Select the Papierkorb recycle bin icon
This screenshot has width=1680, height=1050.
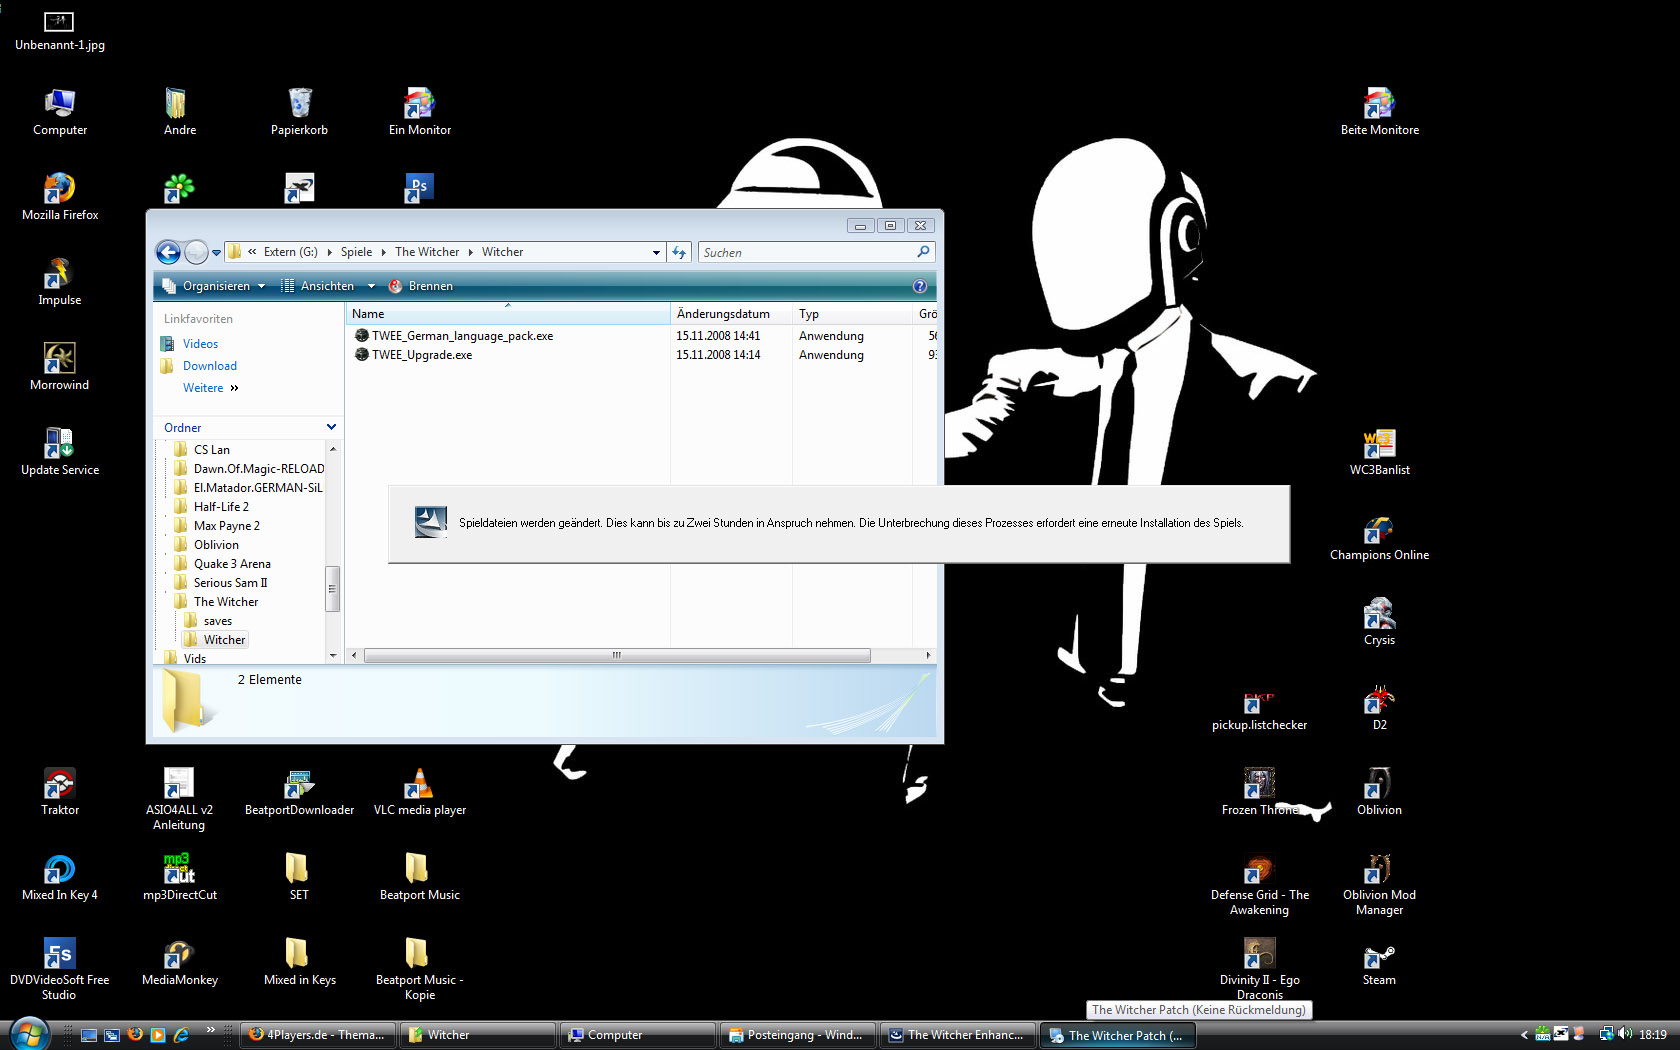click(x=300, y=111)
